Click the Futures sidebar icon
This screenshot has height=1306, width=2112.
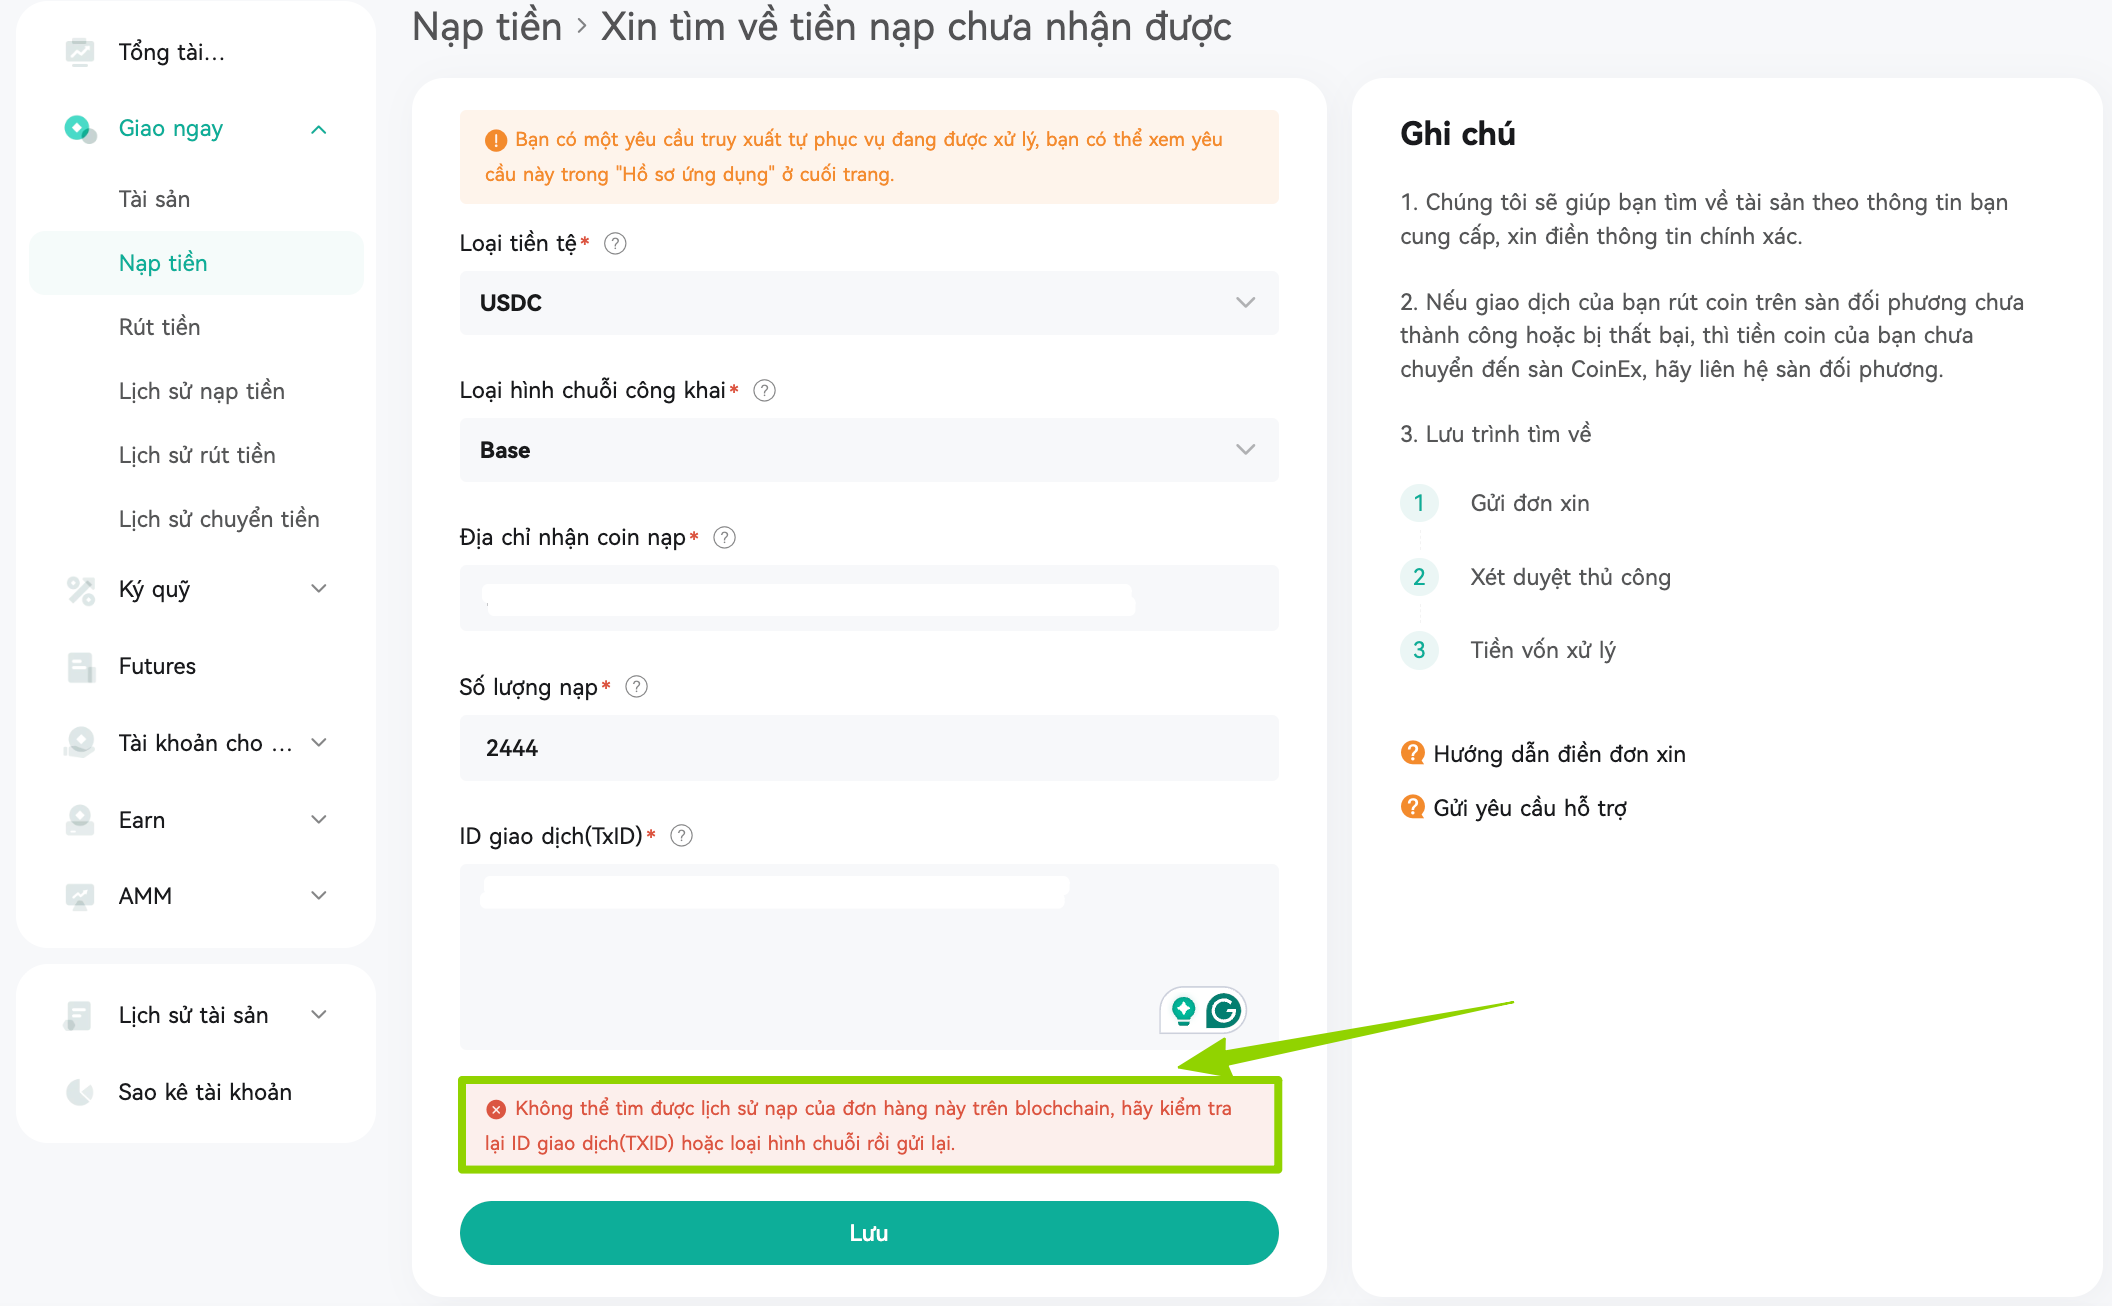tap(80, 666)
